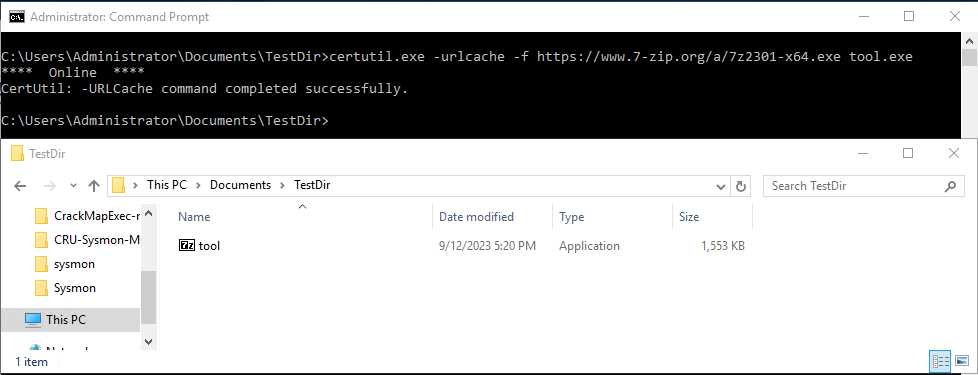
Task: Sort files by Date modified column
Action: (x=477, y=217)
